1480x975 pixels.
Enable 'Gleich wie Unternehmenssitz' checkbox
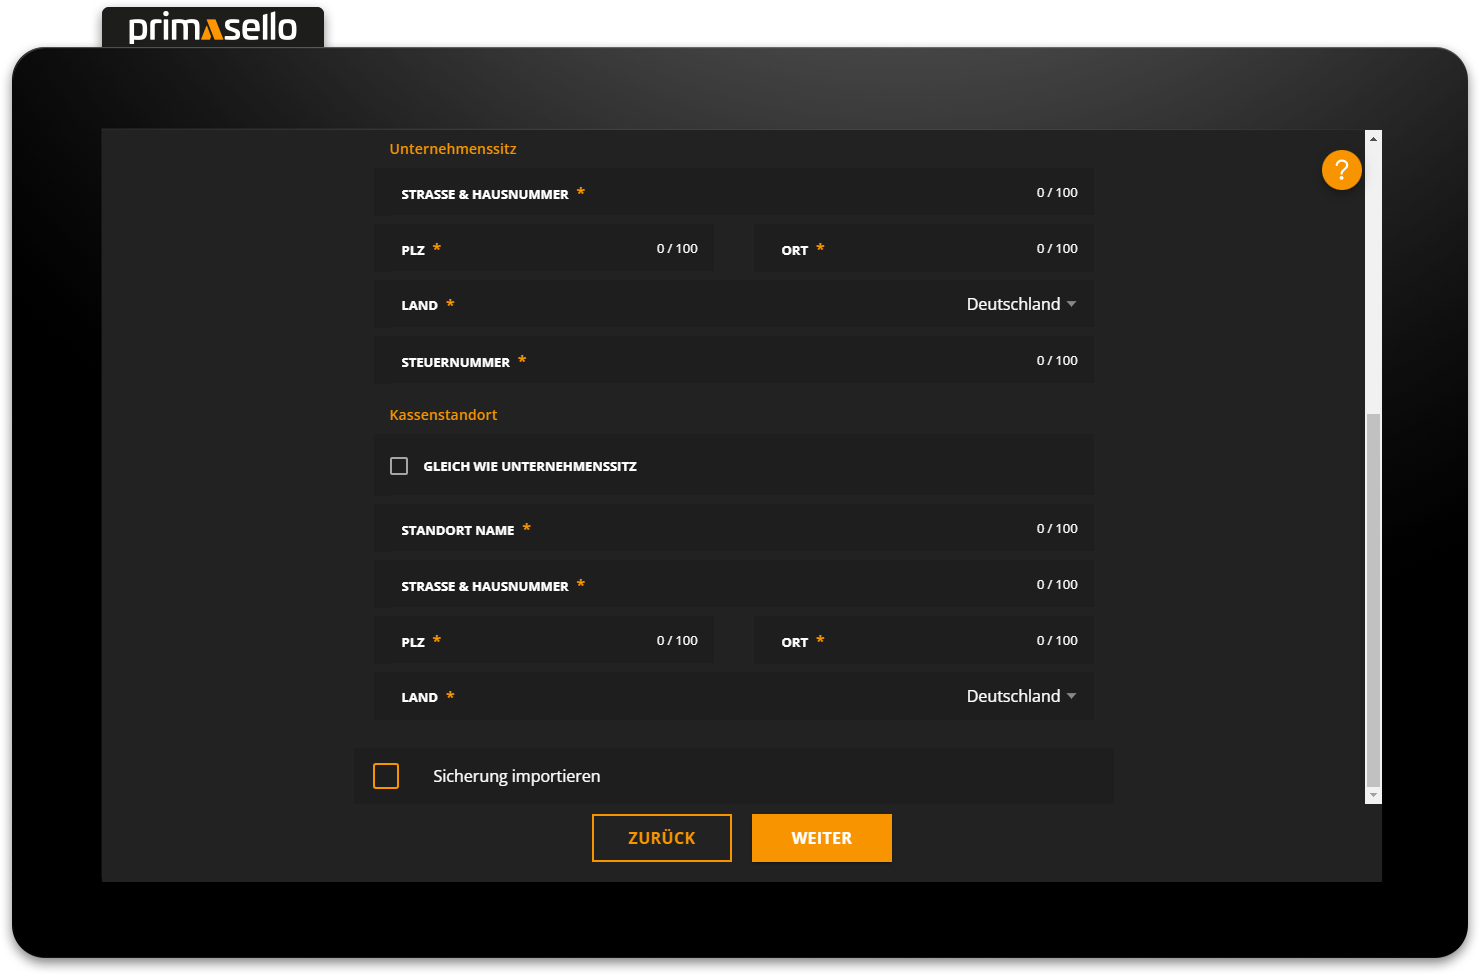coord(399,466)
